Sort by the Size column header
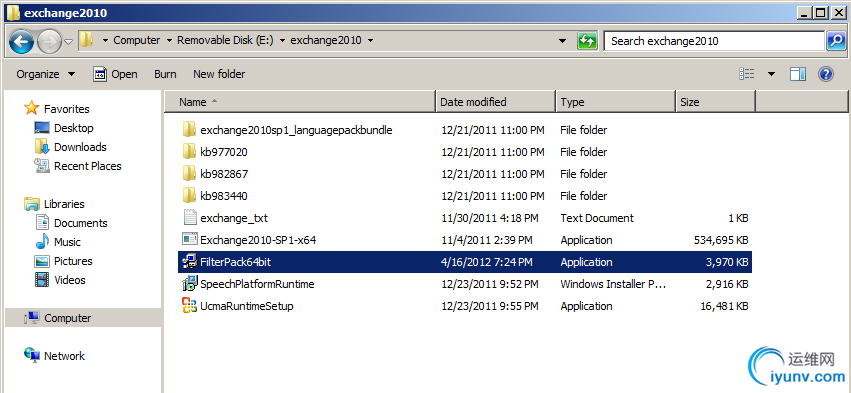Viewport: 851px width, 393px height. pyautogui.click(x=715, y=102)
